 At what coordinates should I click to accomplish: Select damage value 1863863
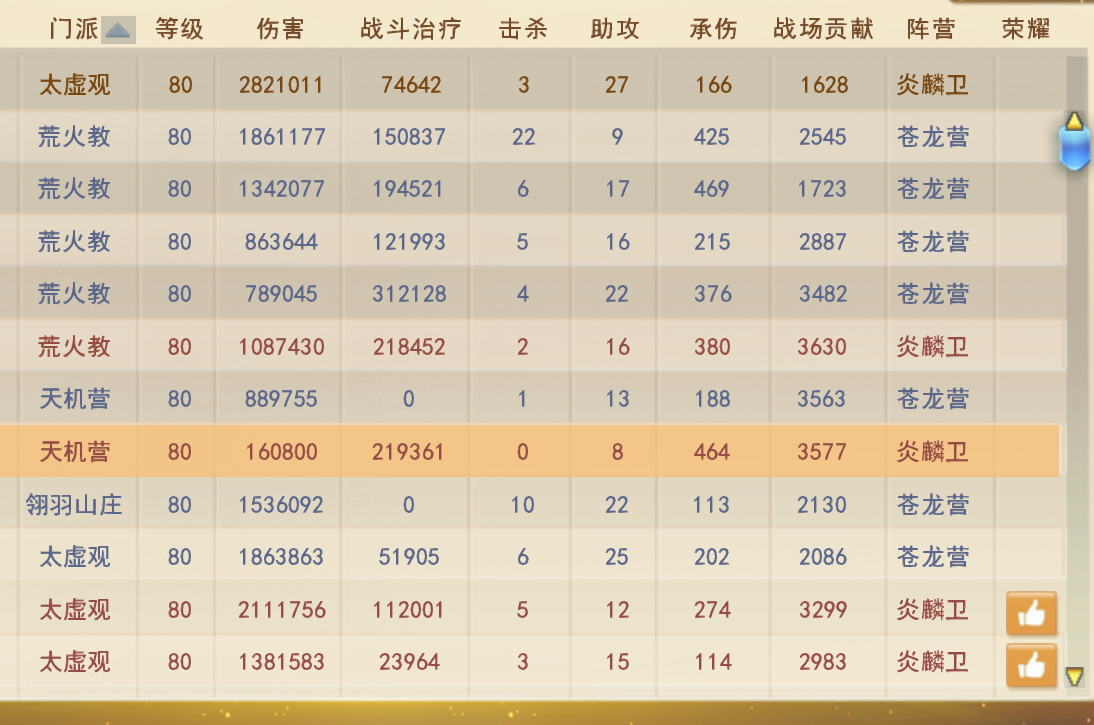click(x=281, y=557)
